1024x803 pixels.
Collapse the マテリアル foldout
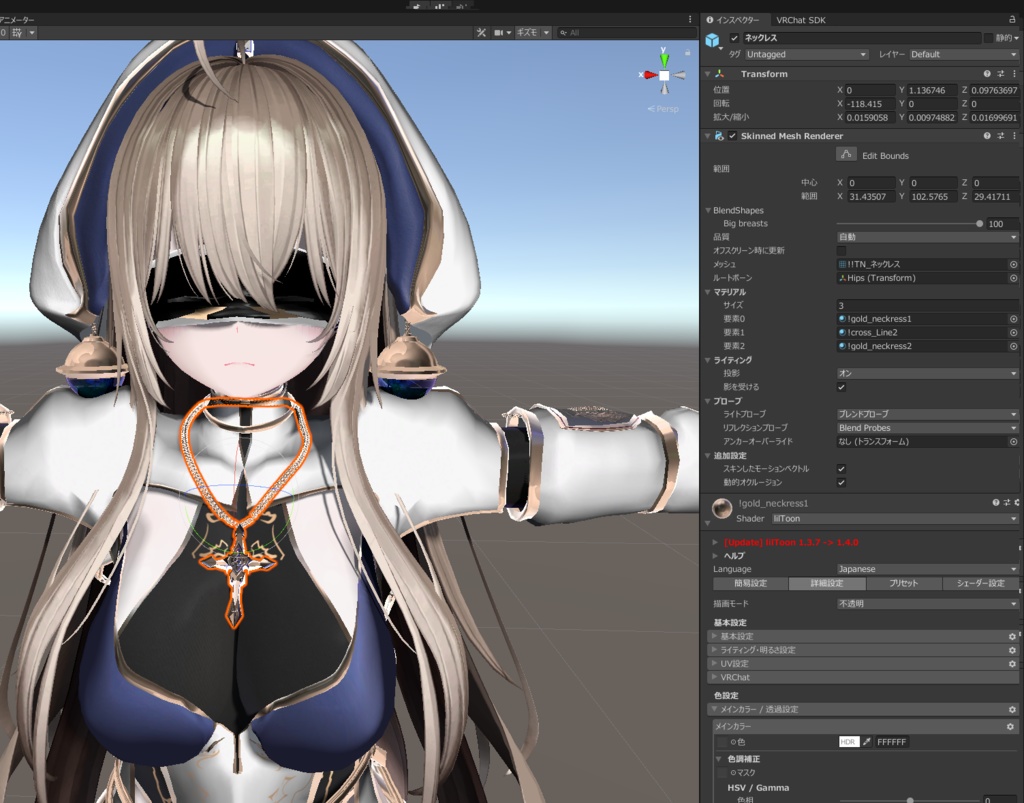pos(708,292)
